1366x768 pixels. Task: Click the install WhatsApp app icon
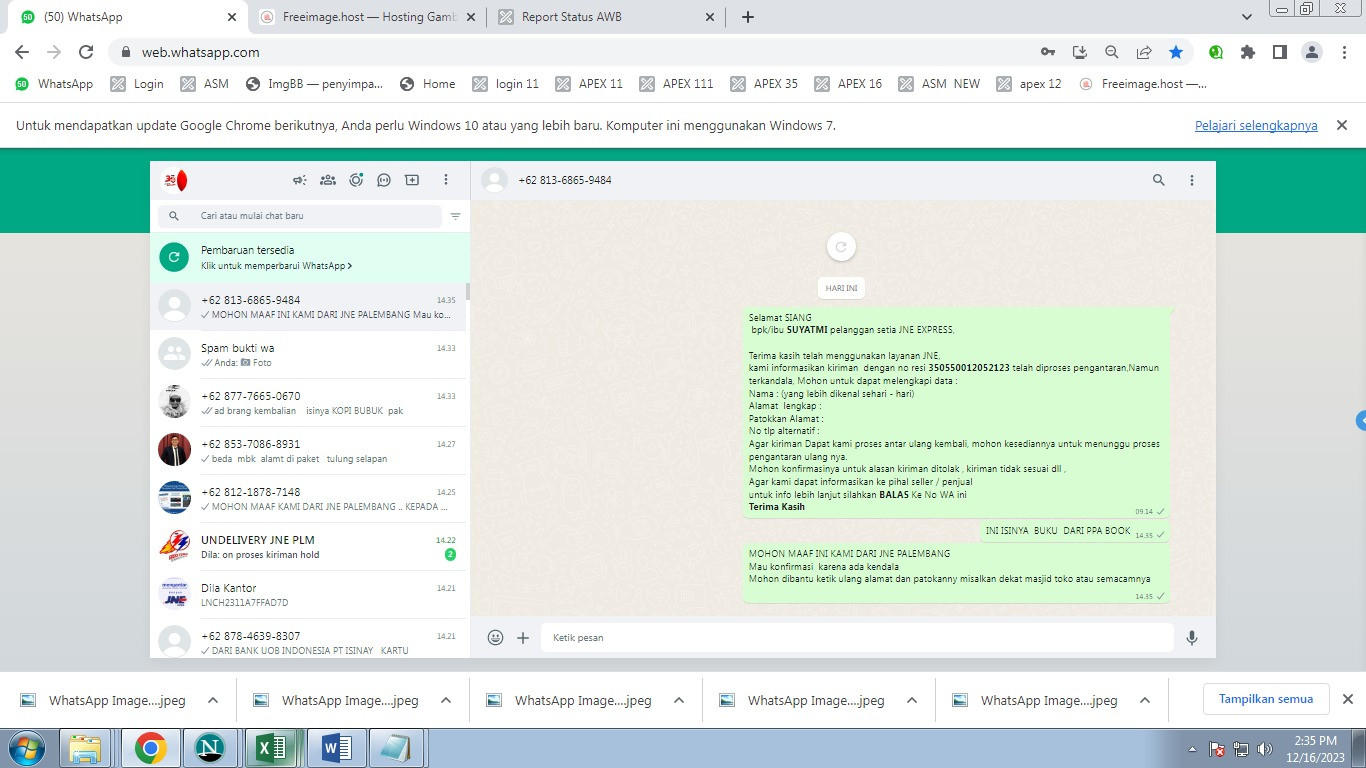pyautogui.click(x=1080, y=52)
